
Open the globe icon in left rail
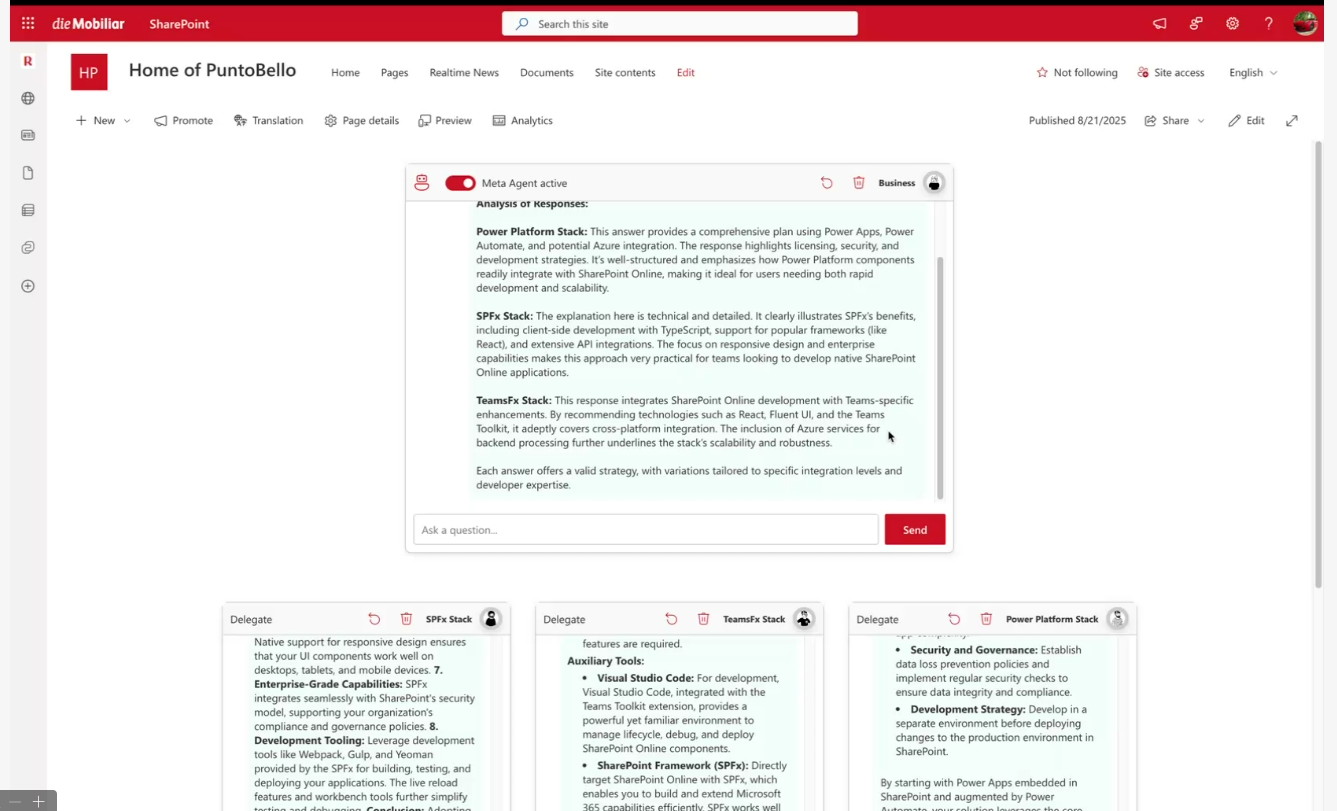click(x=28, y=98)
